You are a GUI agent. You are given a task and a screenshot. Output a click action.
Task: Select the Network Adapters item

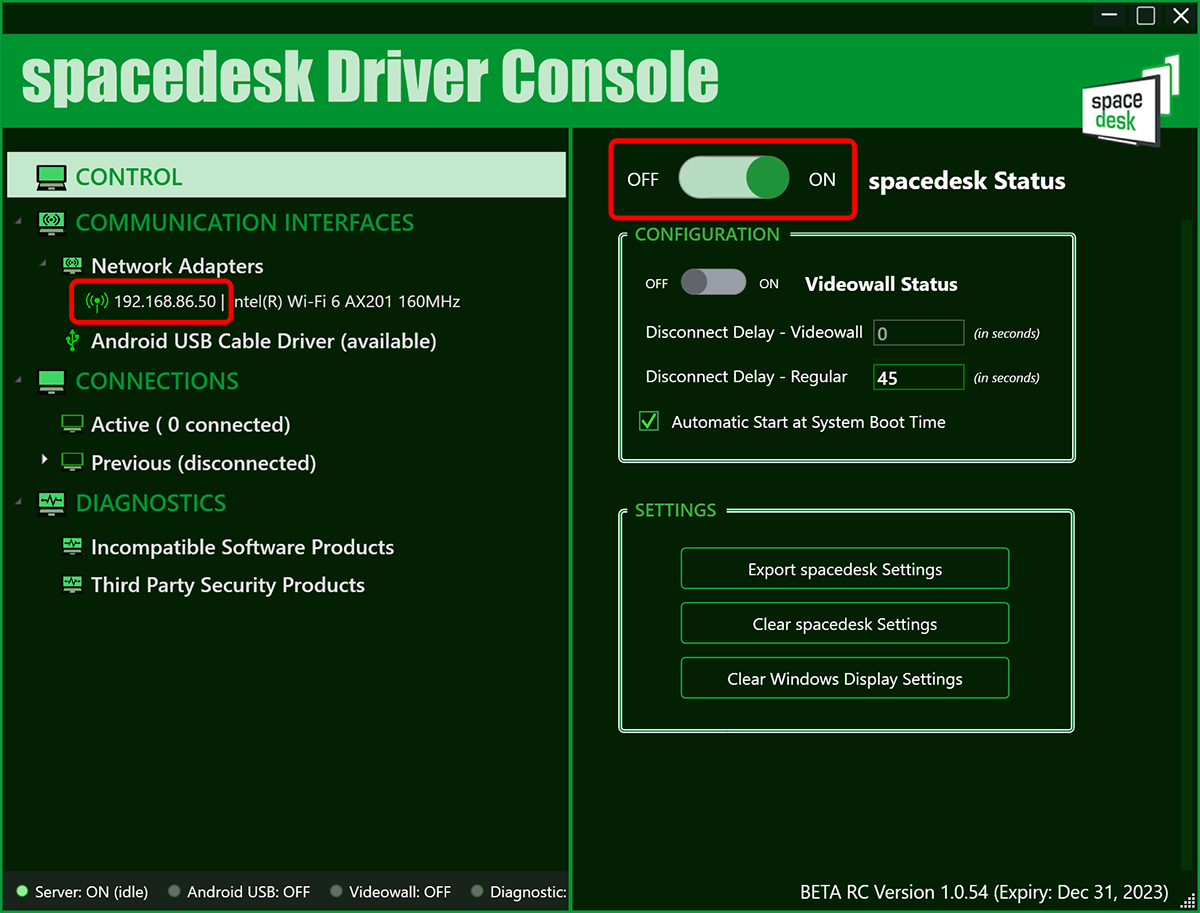(177, 266)
